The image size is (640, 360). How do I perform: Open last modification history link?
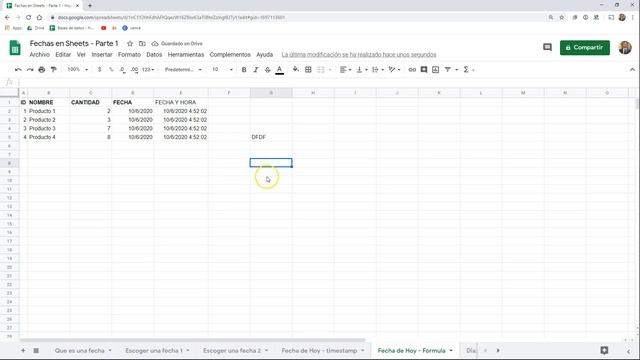(x=359, y=55)
